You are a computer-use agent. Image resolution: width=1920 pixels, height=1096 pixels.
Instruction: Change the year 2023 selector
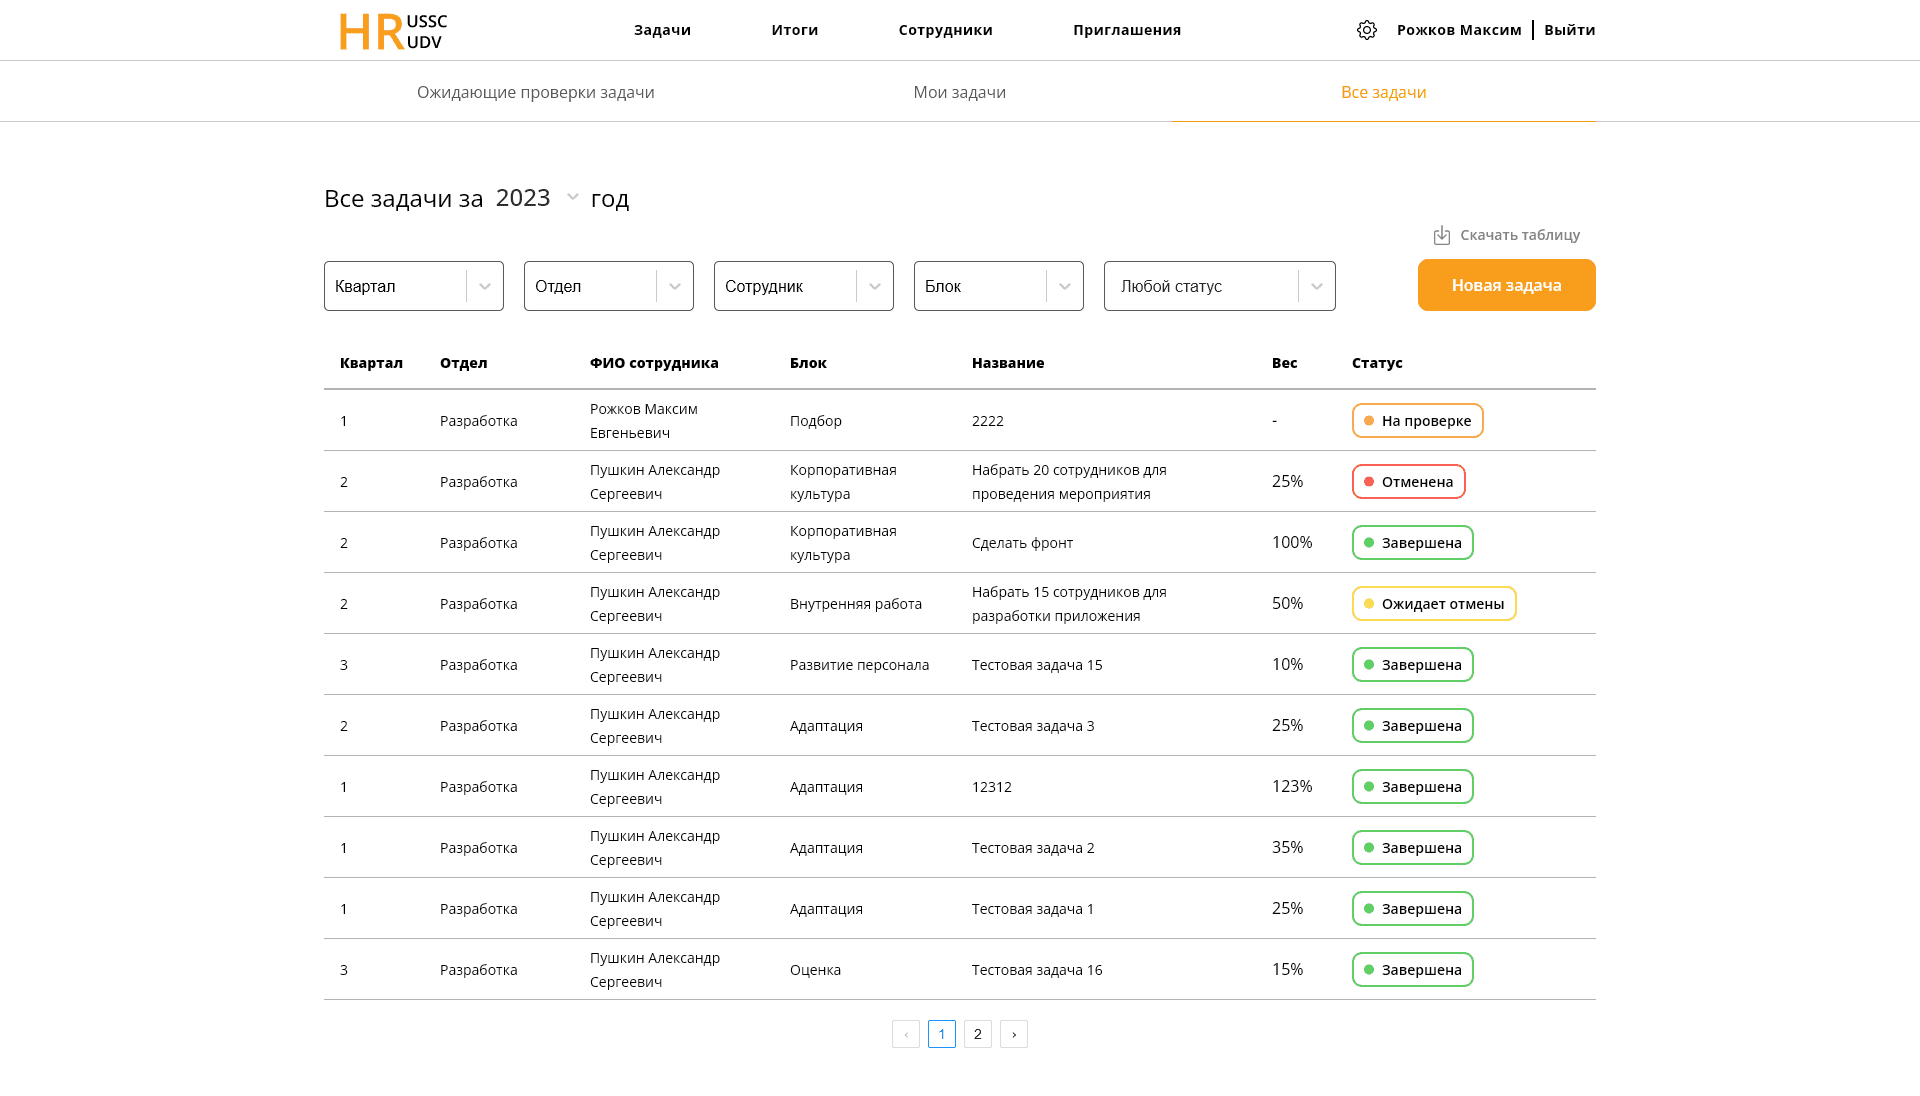(537, 198)
